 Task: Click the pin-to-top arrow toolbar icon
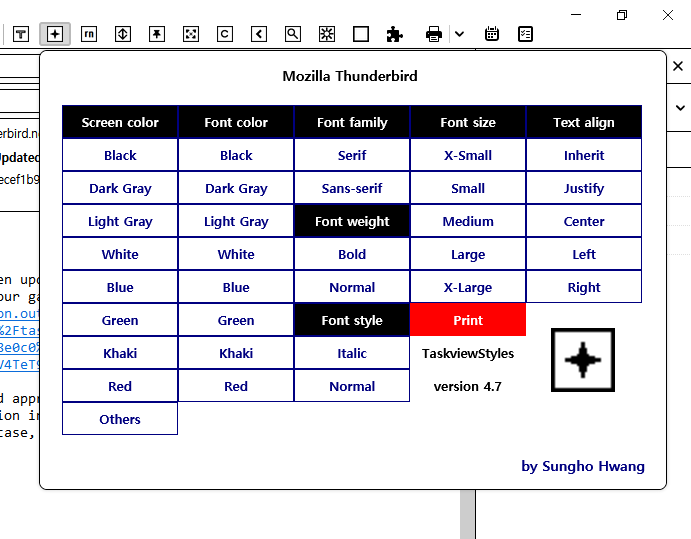pos(157,34)
